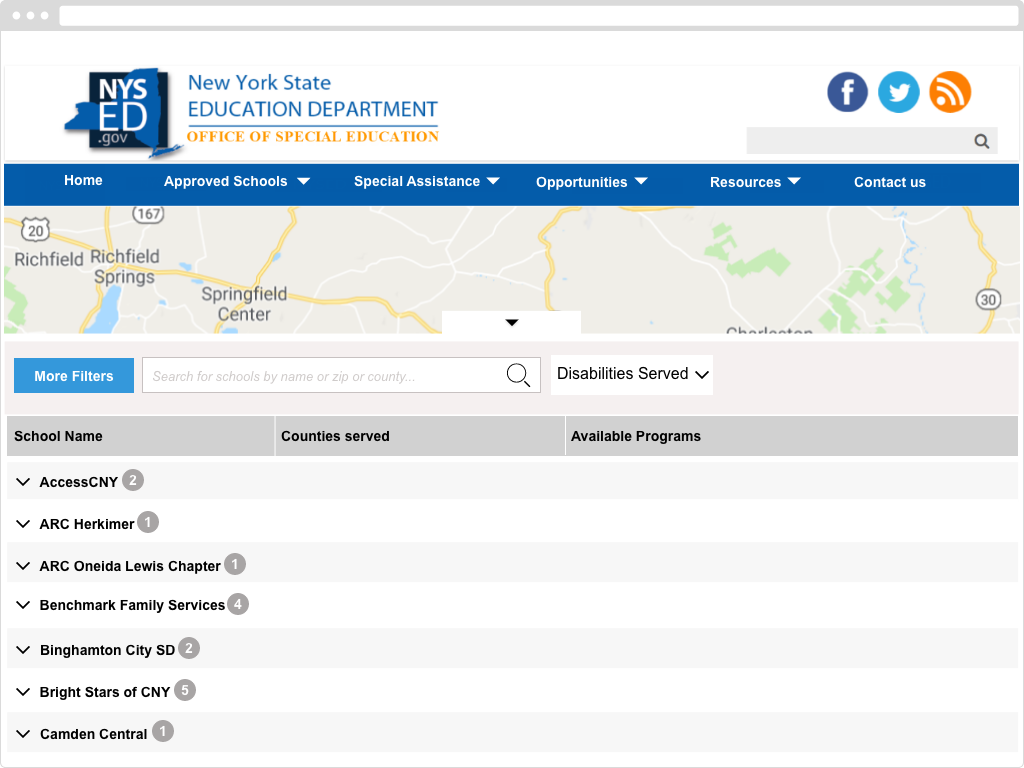The width and height of the screenshot is (1024, 768).
Task: Click the Bright Stars of CNY count badge
Action: point(185,691)
